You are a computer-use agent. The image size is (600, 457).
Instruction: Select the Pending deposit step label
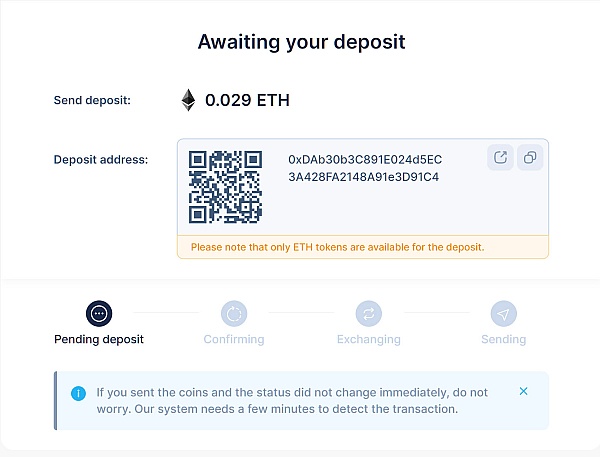pyautogui.click(x=99, y=339)
